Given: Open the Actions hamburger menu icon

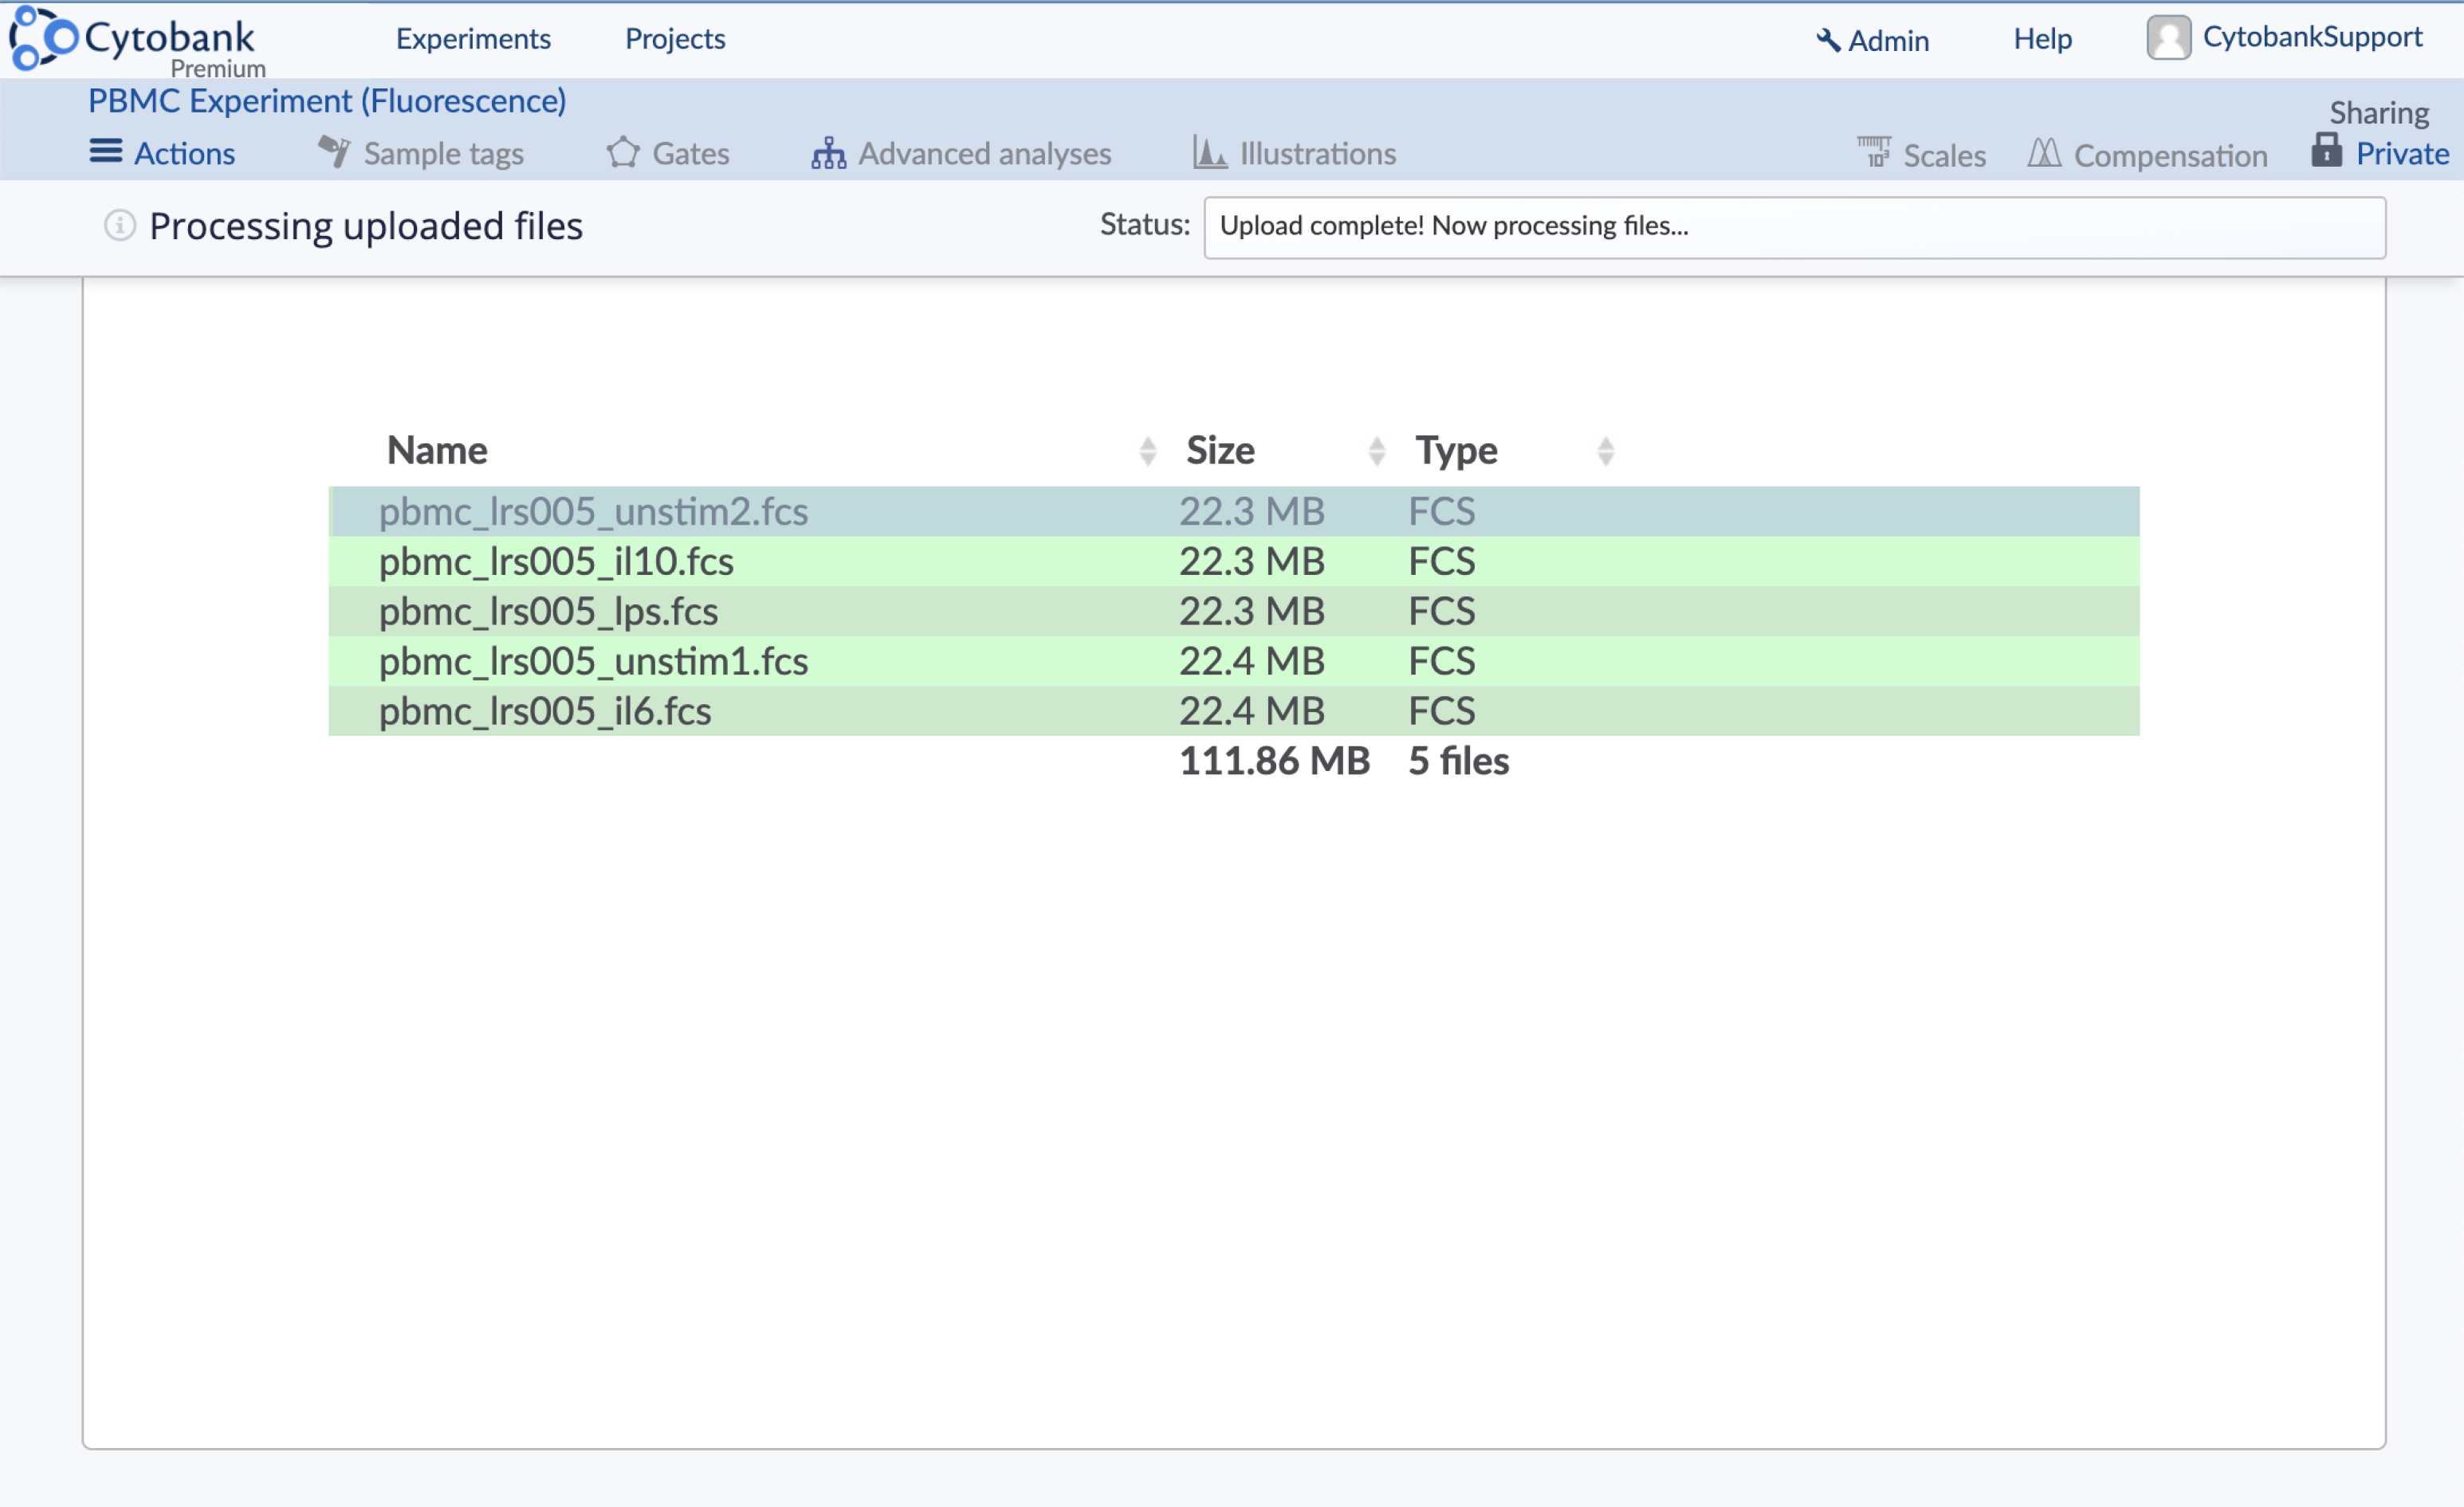Looking at the screenshot, I should coord(106,151).
